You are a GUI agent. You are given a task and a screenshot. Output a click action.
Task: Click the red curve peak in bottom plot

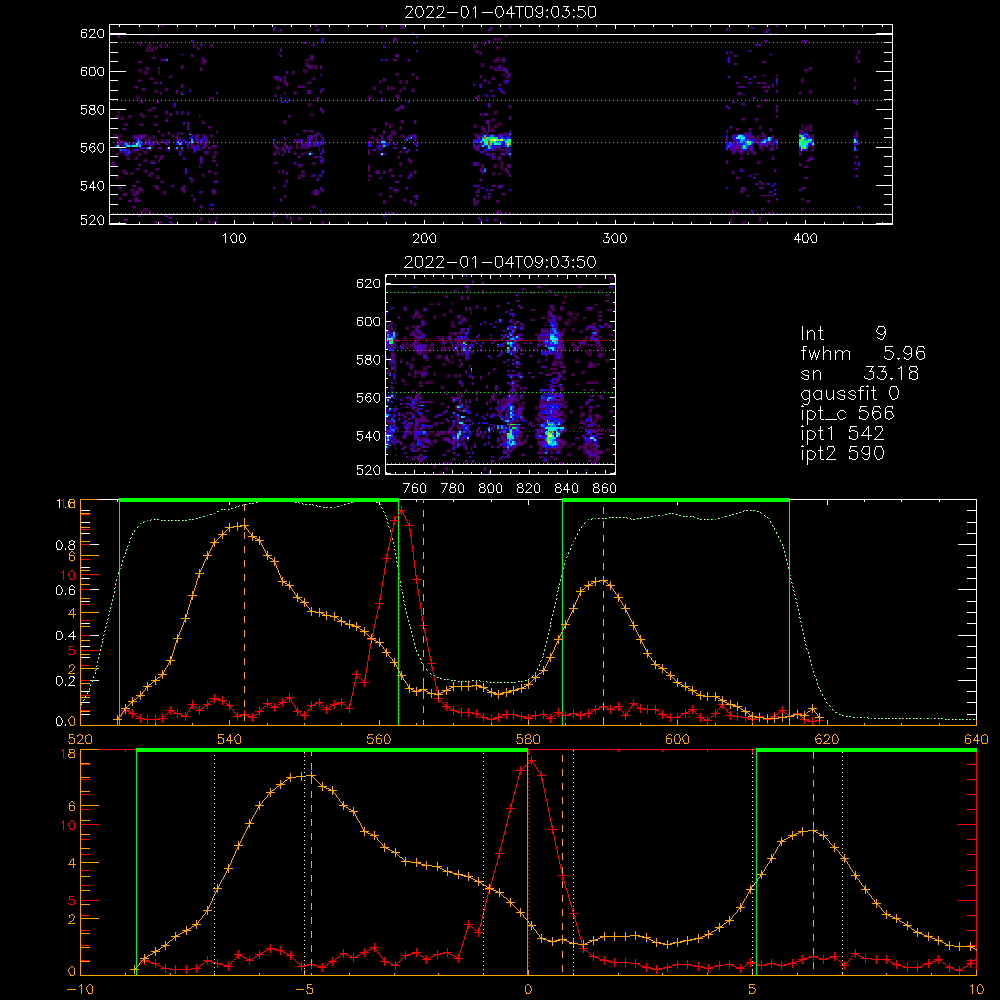(x=531, y=761)
